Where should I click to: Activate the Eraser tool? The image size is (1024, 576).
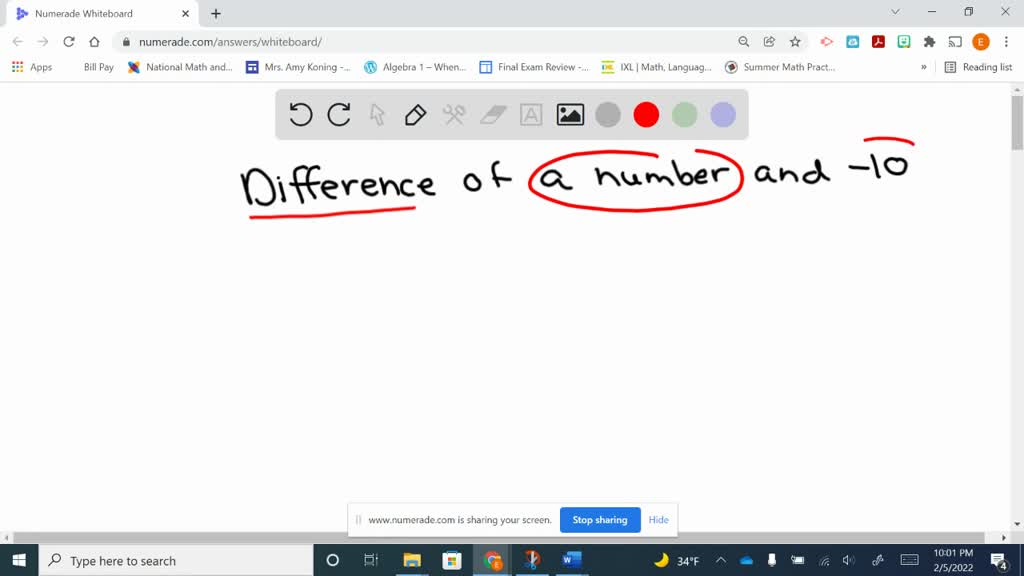tap(492, 114)
